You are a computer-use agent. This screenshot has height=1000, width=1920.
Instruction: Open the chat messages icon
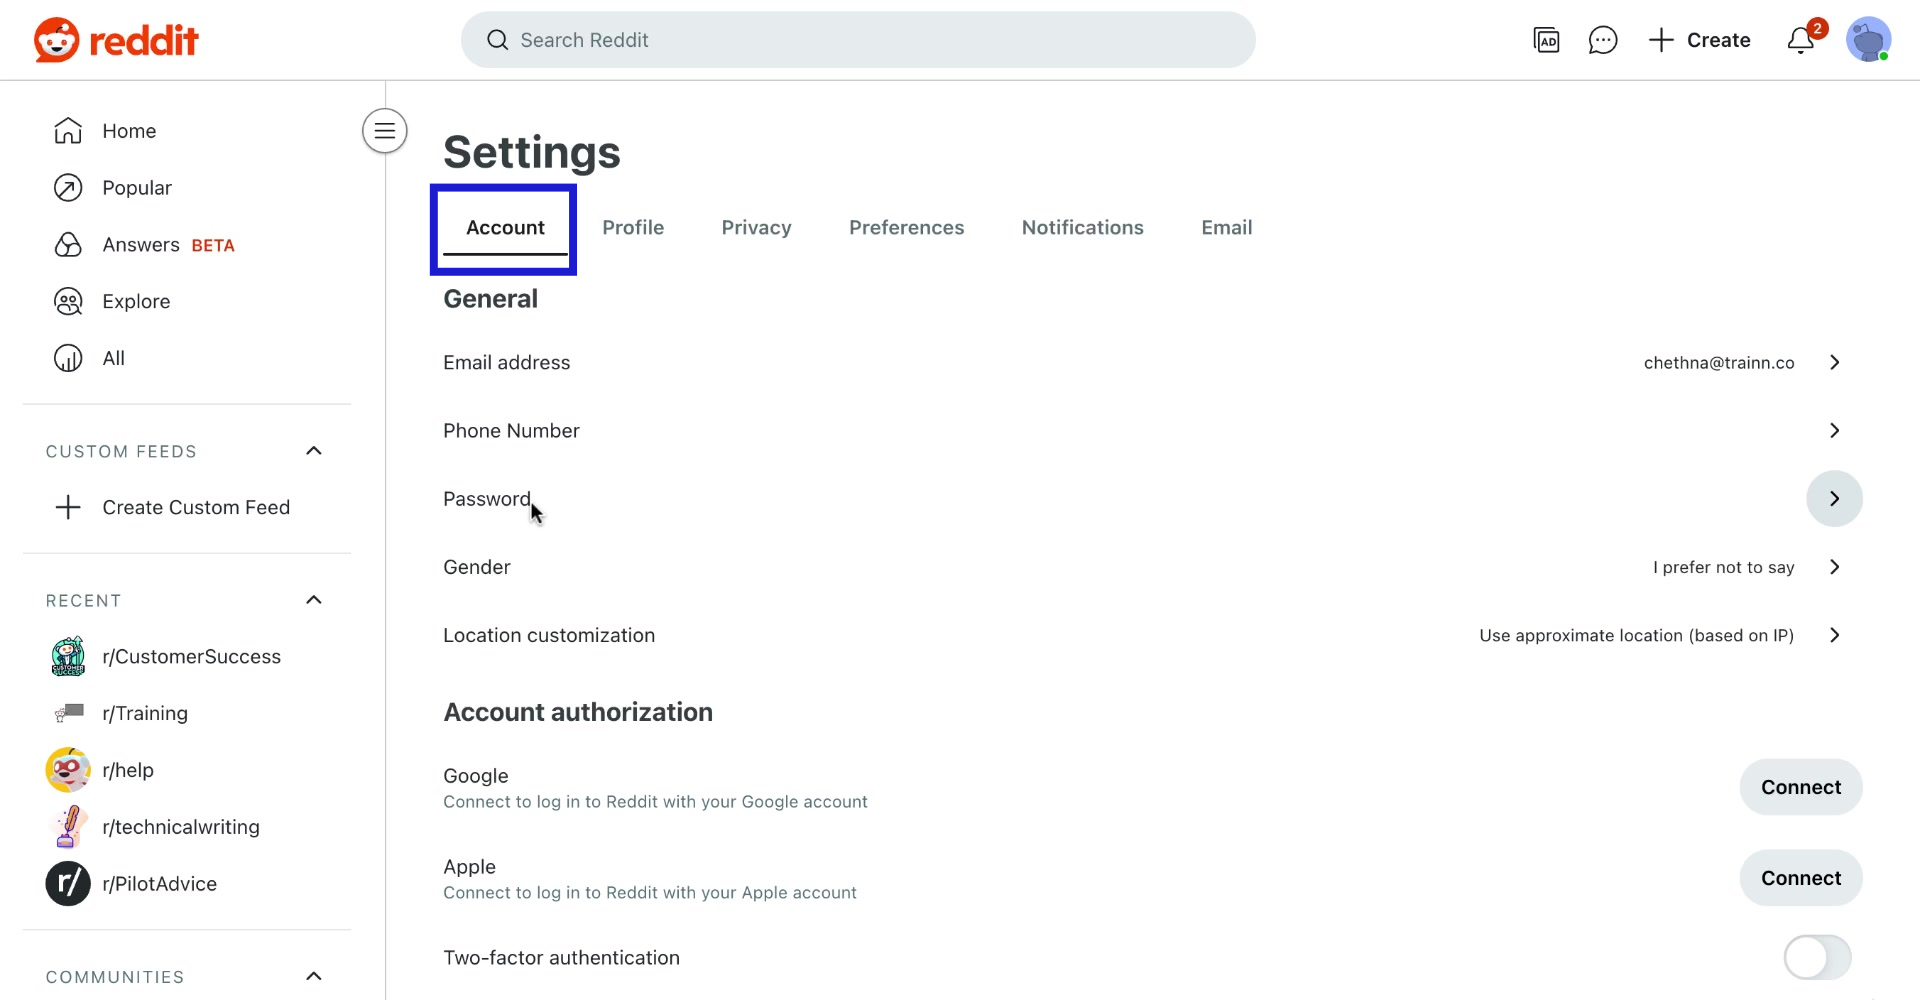1603,40
